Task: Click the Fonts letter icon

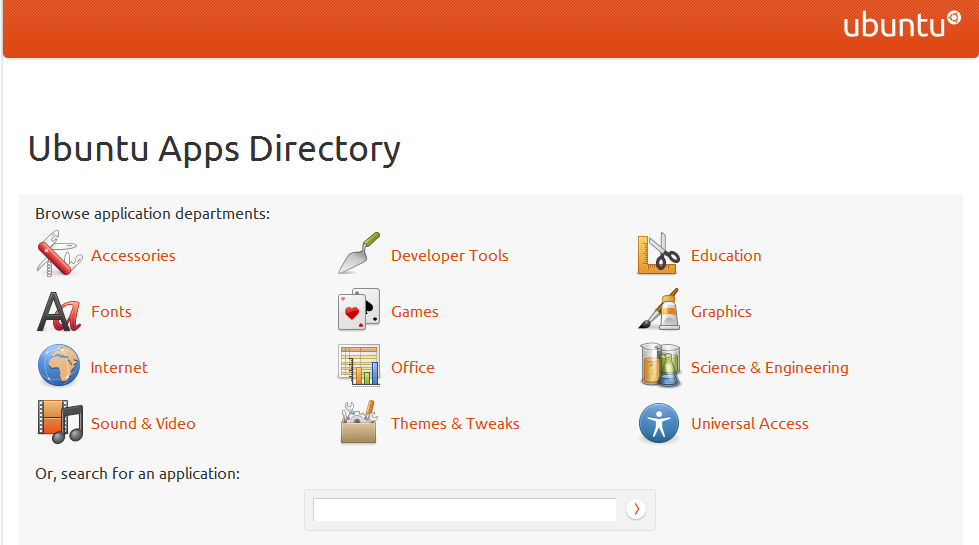Action: pyautogui.click(x=59, y=311)
